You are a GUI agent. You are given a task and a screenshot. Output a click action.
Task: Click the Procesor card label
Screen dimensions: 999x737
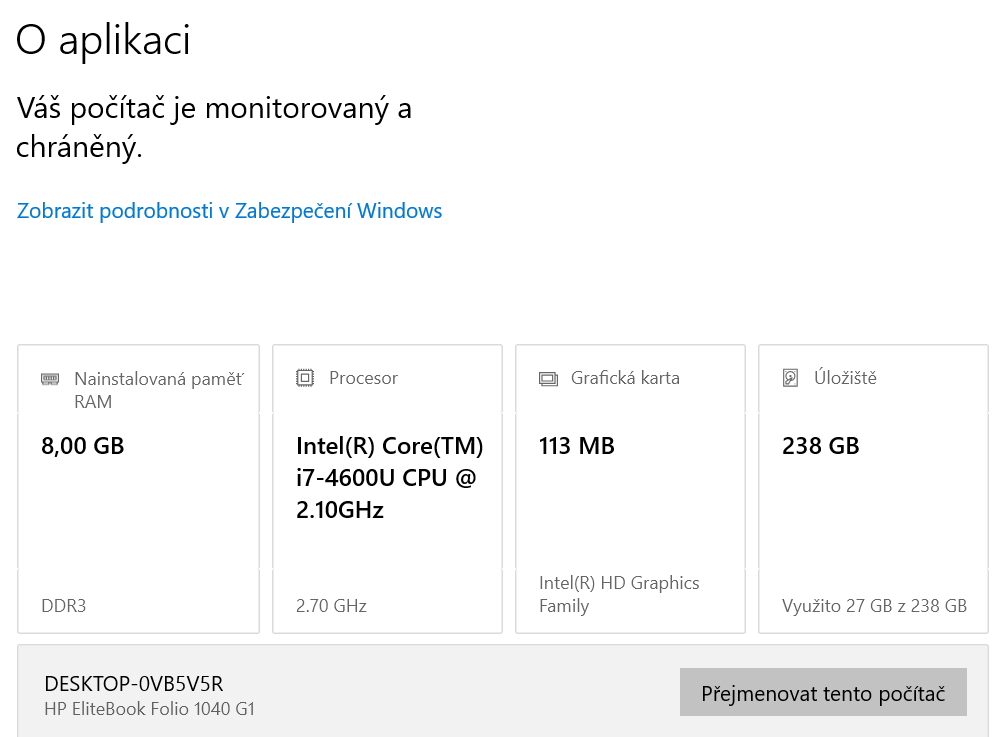click(363, 378)
